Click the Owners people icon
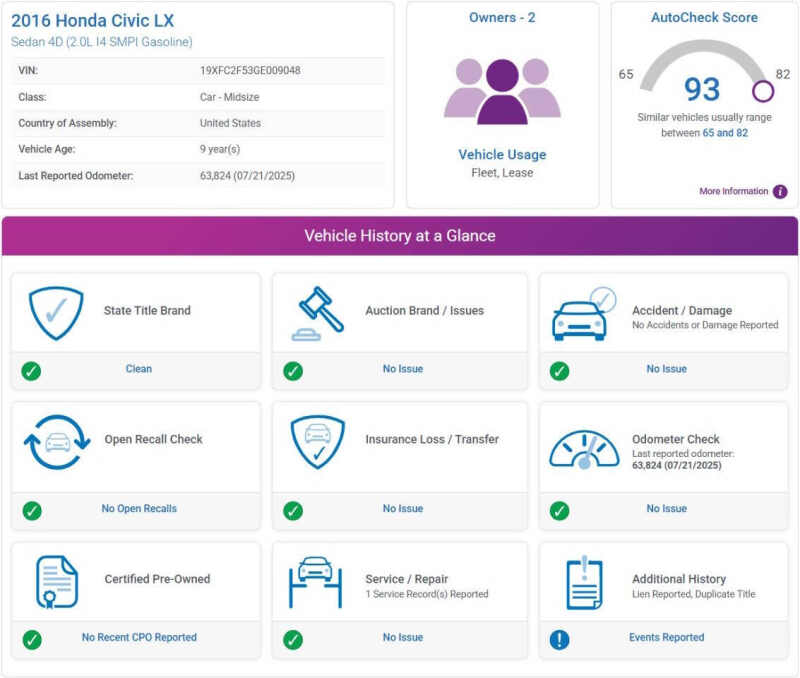Screen dimensions: 800x678 (502, 90)
